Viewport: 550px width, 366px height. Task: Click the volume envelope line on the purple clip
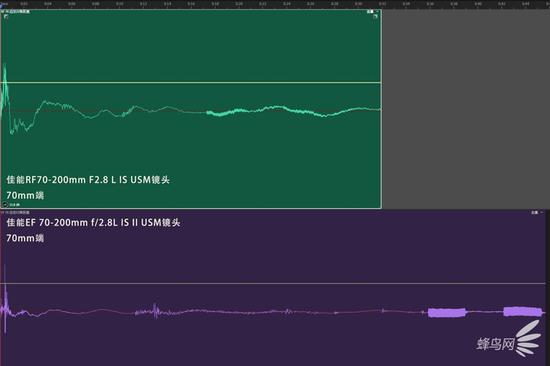click(x=273, y=283)
